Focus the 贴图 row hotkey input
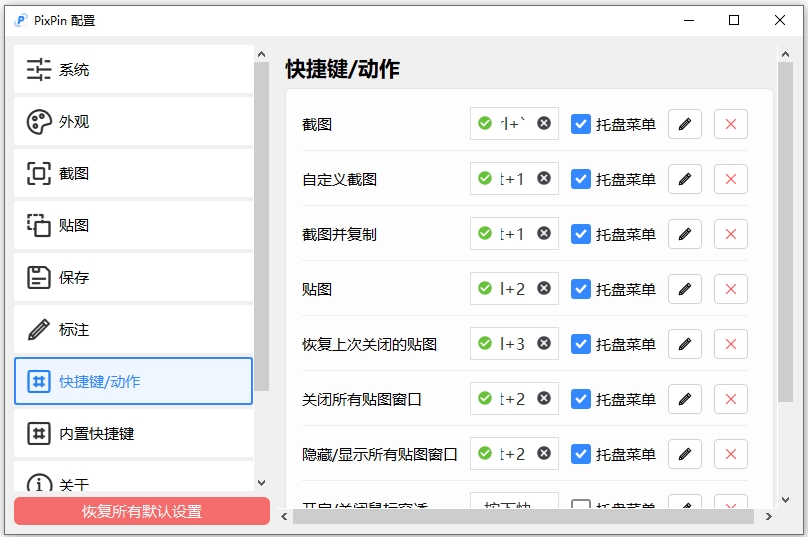808x537 pixels. pos(514,289)
